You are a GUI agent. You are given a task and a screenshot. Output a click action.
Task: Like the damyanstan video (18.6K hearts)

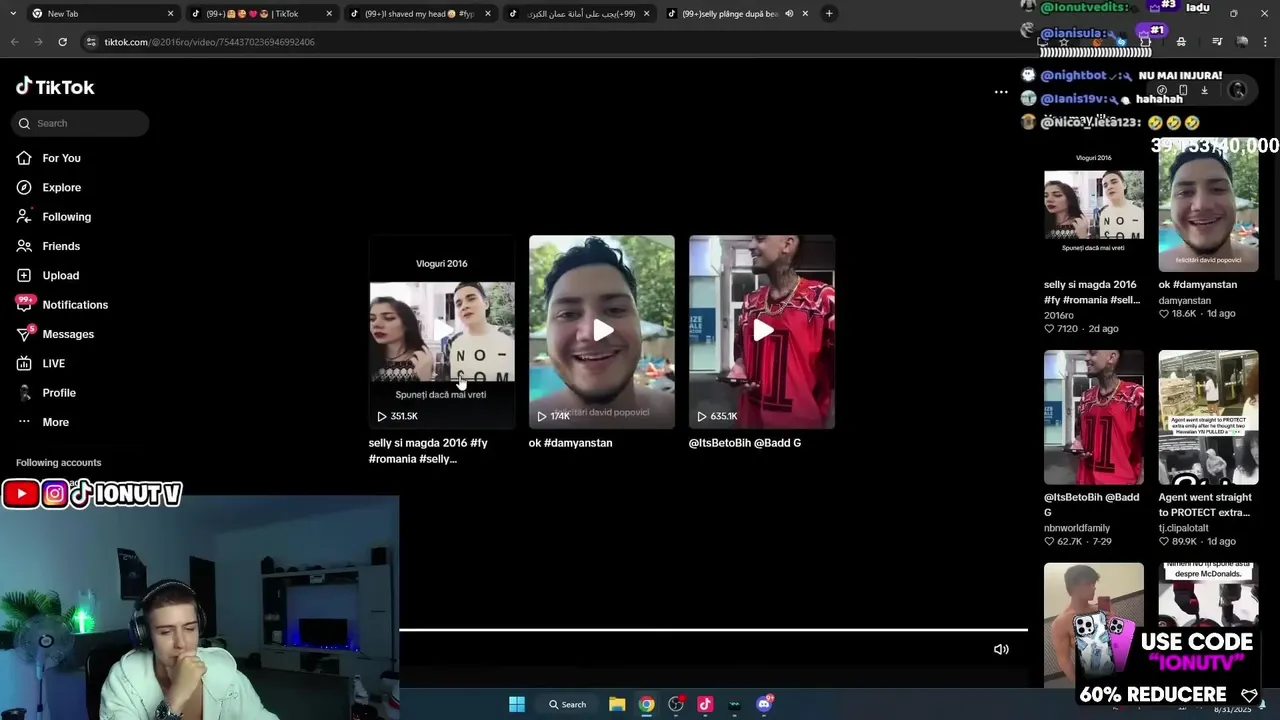[1164, 314]
